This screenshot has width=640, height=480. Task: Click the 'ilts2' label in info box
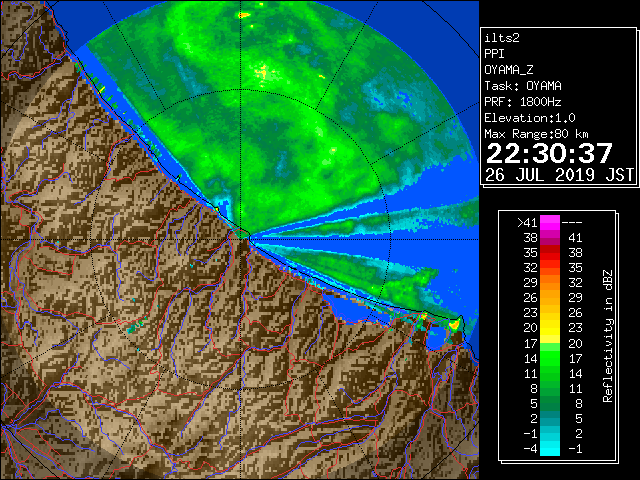click(x=502, y=38)
